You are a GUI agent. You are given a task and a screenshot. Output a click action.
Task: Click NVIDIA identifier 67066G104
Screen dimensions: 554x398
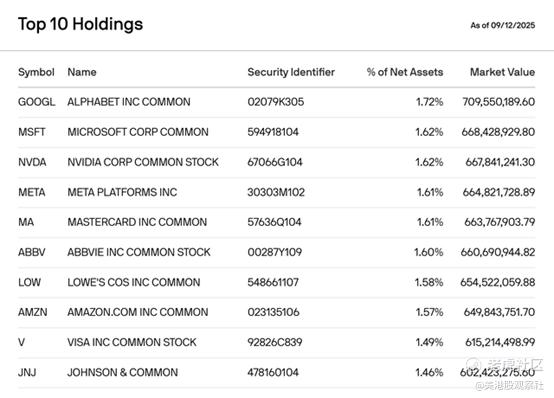click(275, 162)
